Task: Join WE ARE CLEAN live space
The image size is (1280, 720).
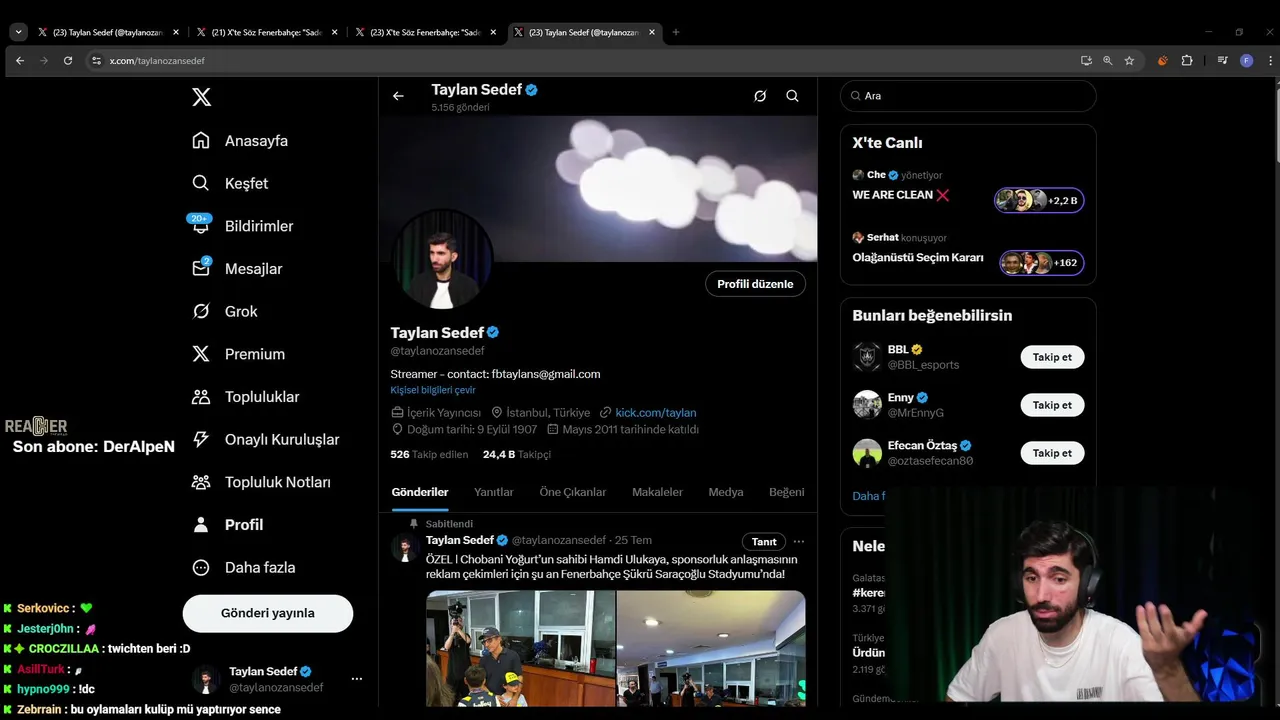Action: coord(968,188)
